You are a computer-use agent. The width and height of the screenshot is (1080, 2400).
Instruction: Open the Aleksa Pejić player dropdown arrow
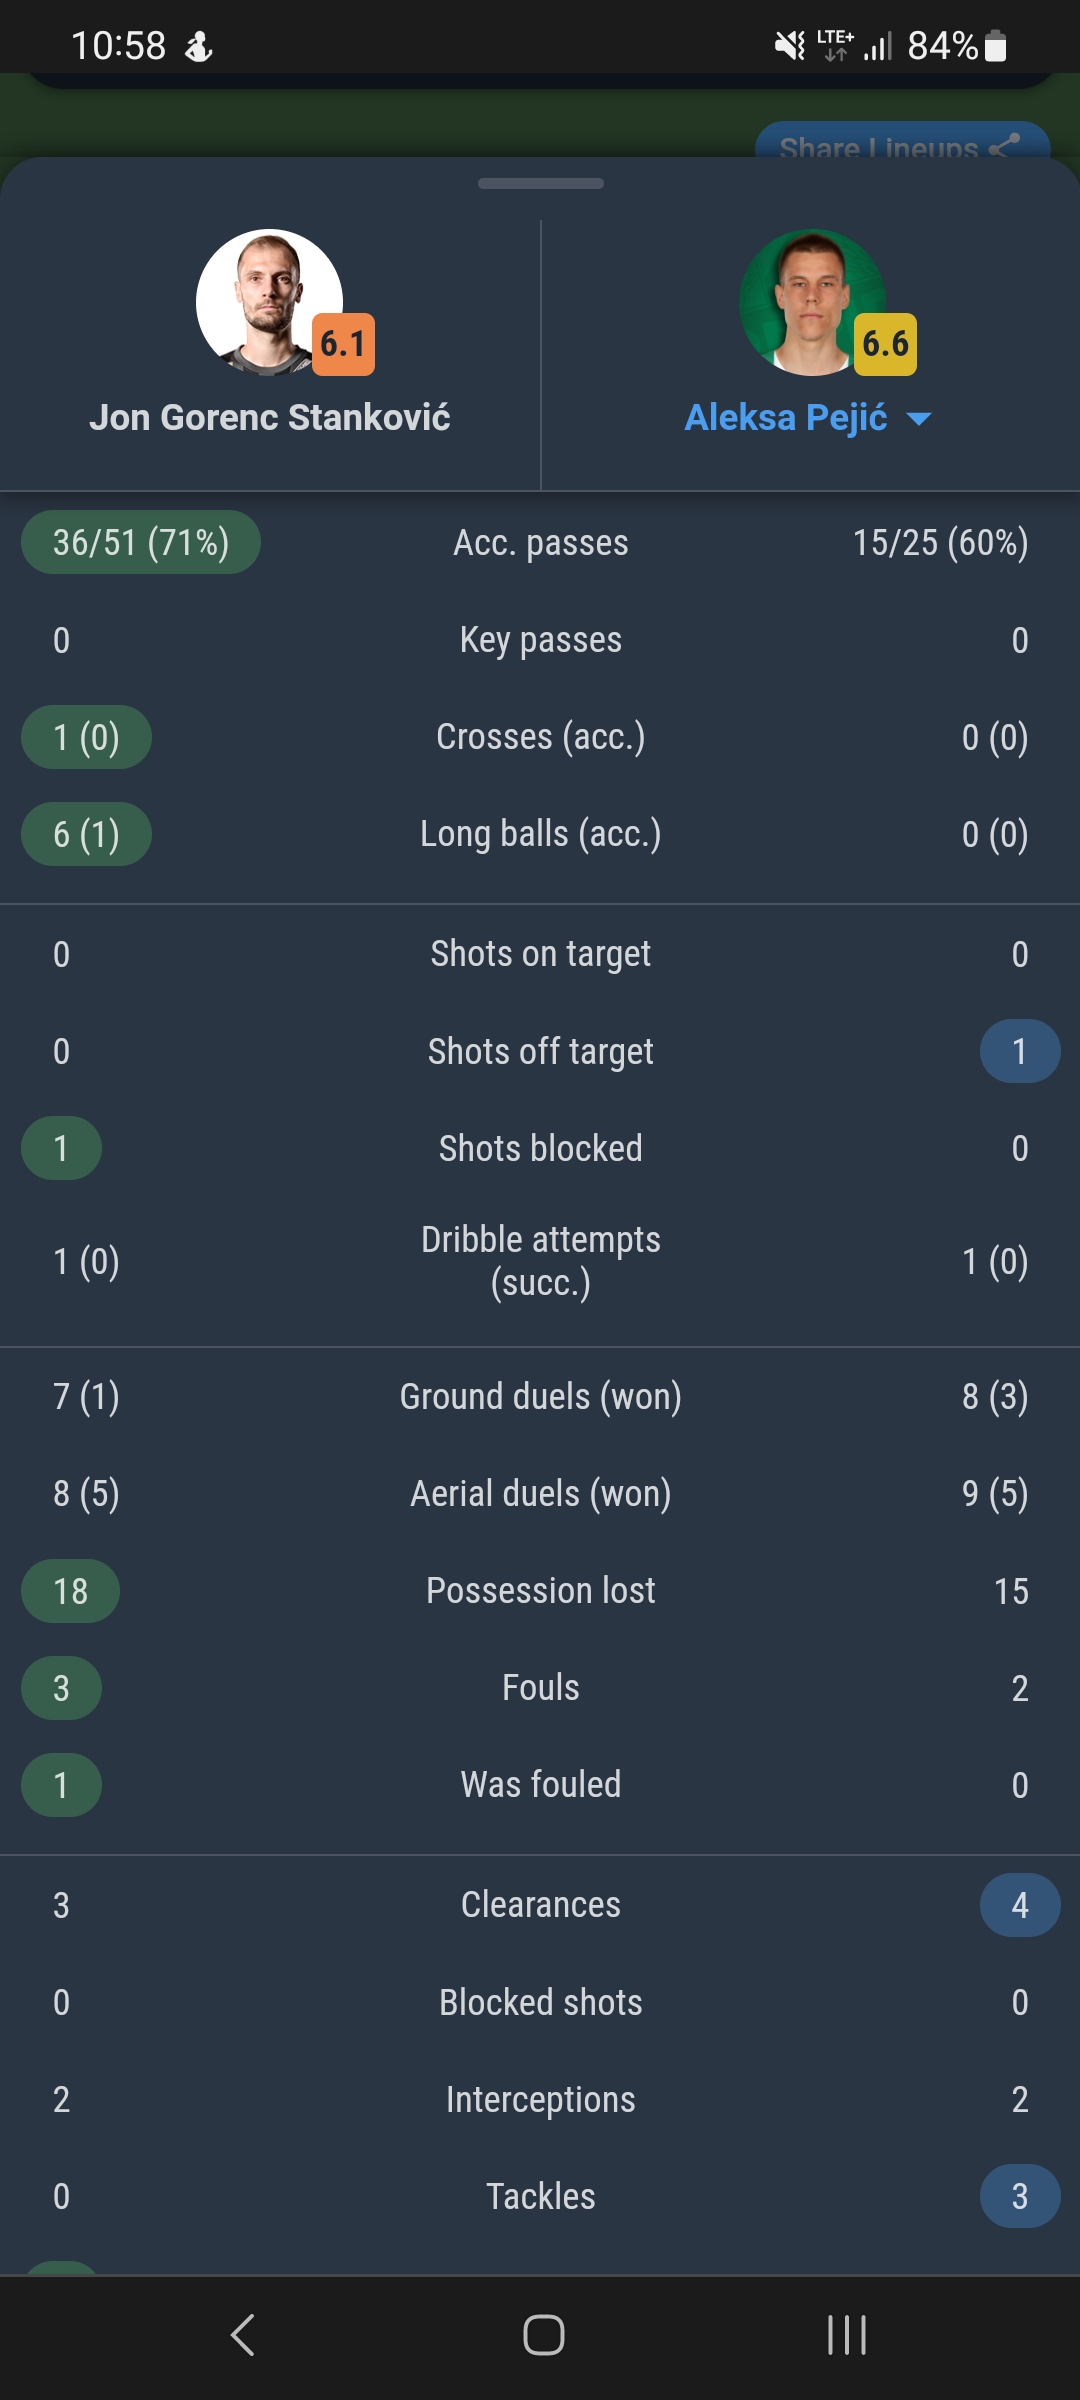click(x=919, y=419)
